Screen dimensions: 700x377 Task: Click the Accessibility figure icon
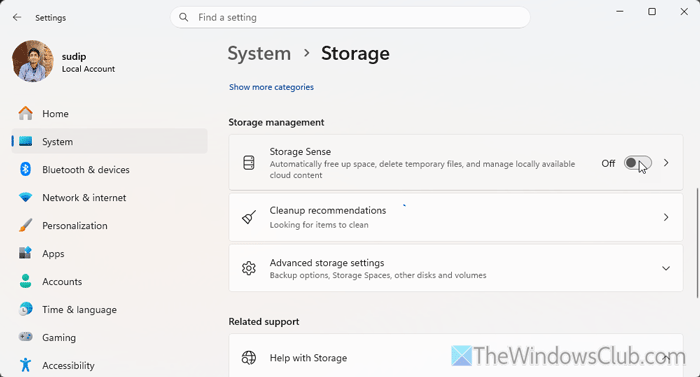(x=25, y=365)
